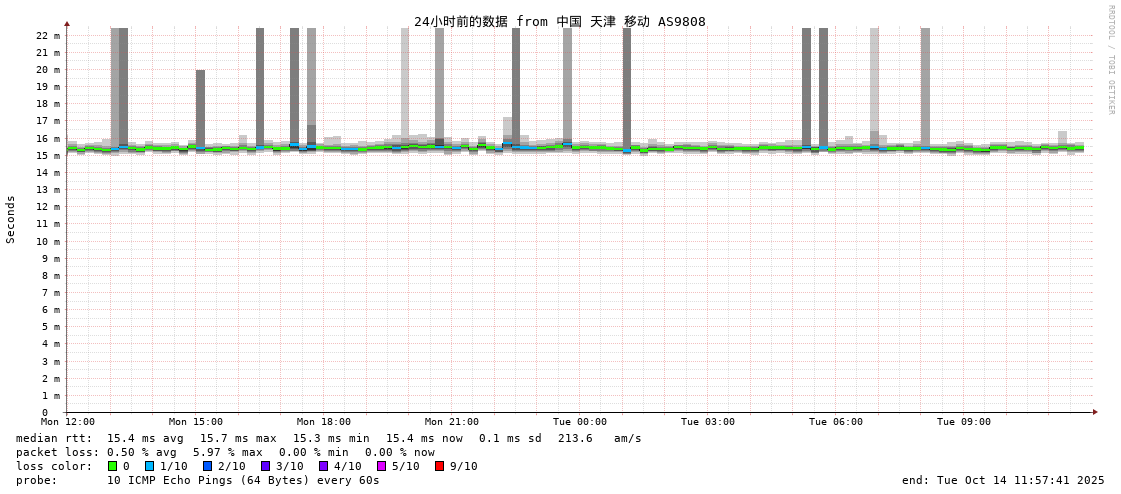Click the red 9/10 loss swatch
Viewport: 1121px width, 494px height.
[x=439, y=466]
